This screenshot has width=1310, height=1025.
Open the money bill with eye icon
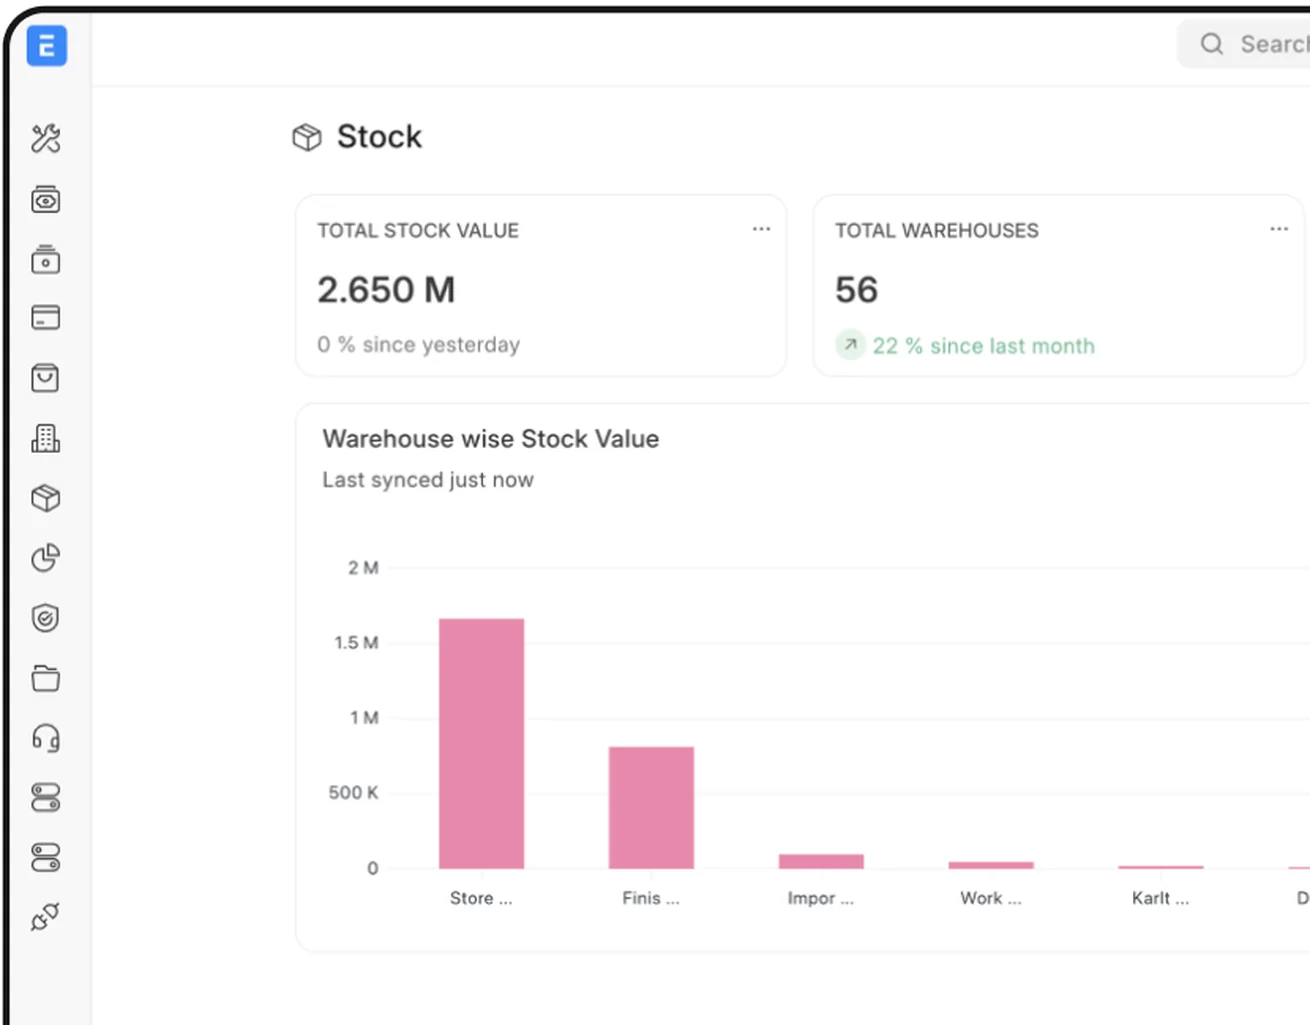[x=46, y=199]
